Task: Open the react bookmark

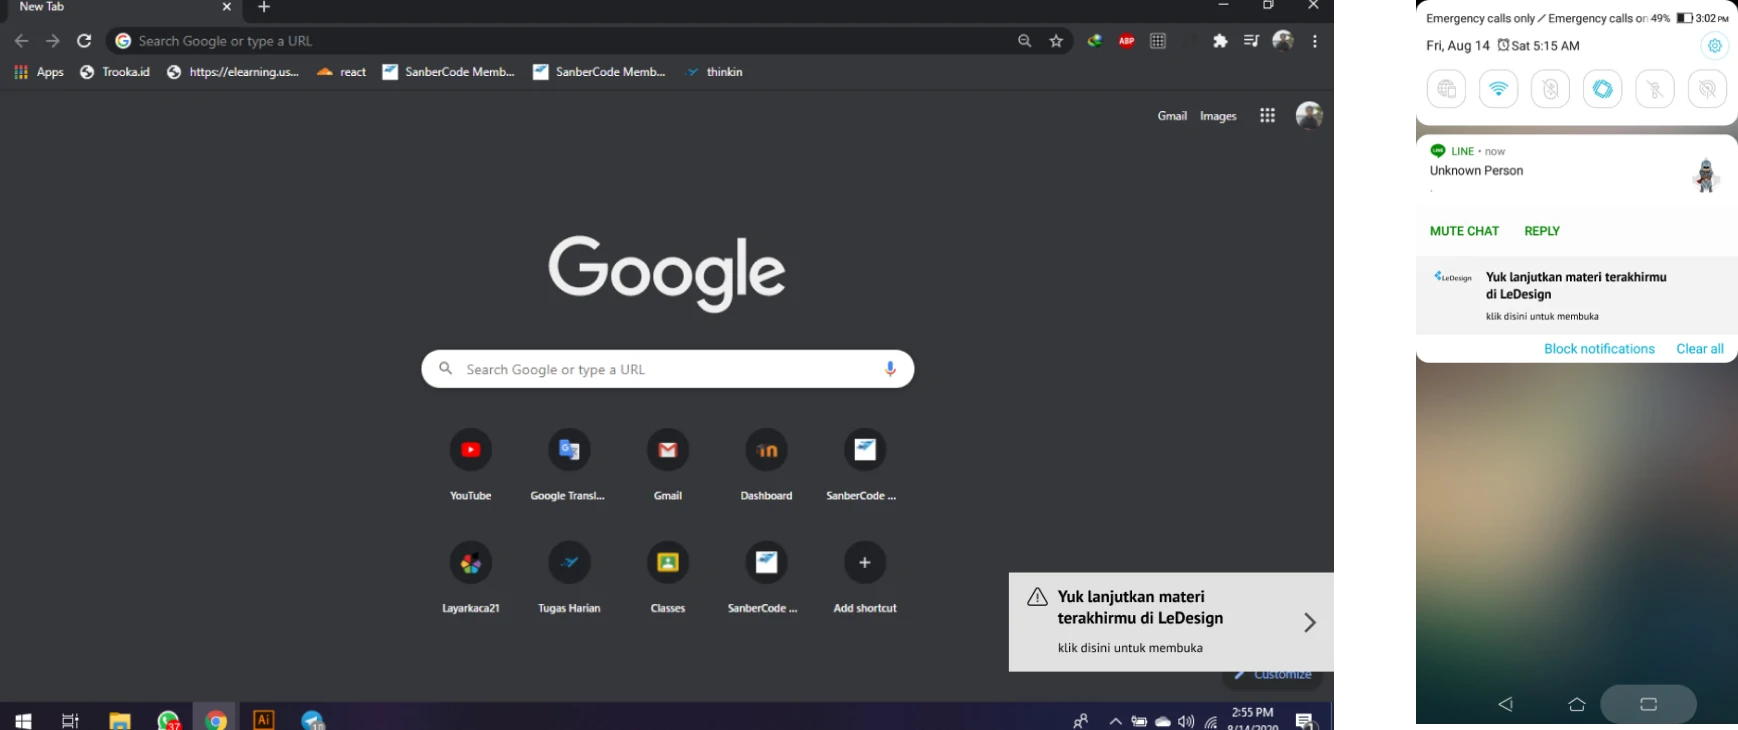Action: coord(341,72)
